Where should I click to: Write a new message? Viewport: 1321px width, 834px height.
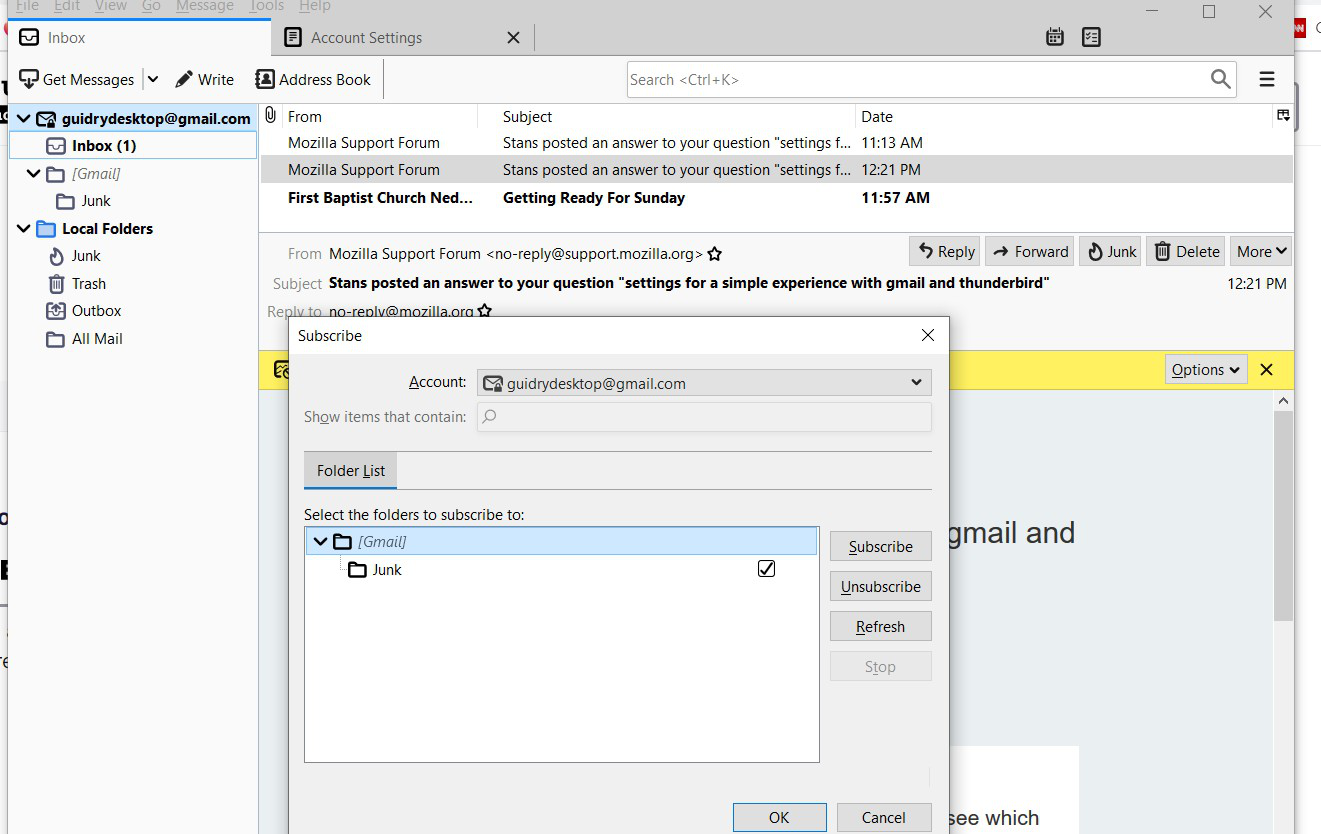204,79
